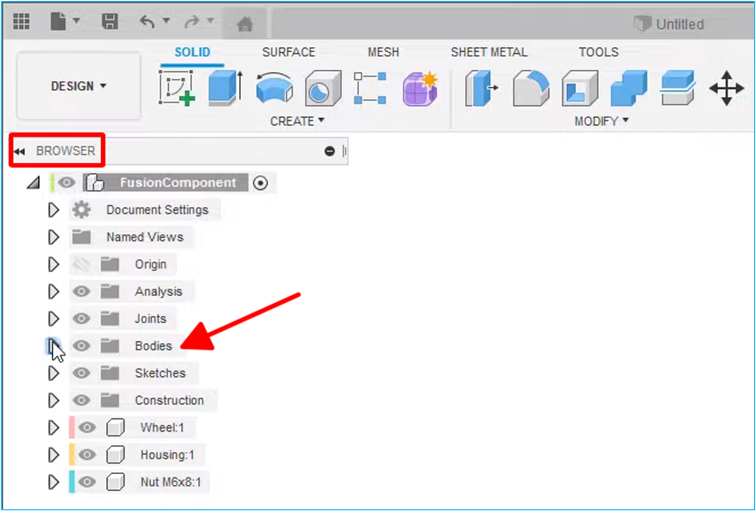Click the browser panel minus options button
Viewport: 756px width, 511px height.
click(329, 151)
